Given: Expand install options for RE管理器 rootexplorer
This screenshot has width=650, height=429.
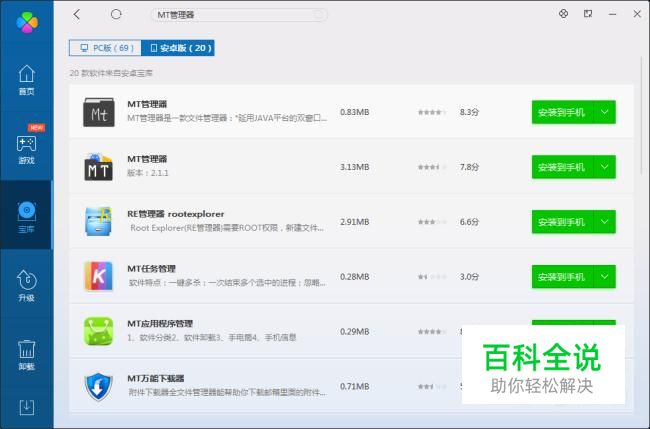Looking at the screenshot, I should pyautogui.click(x=605, y=222).
